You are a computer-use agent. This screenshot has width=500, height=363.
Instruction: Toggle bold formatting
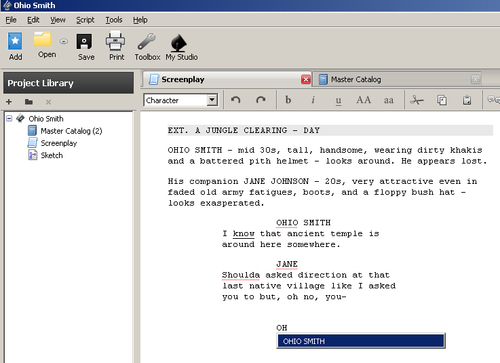288,100
